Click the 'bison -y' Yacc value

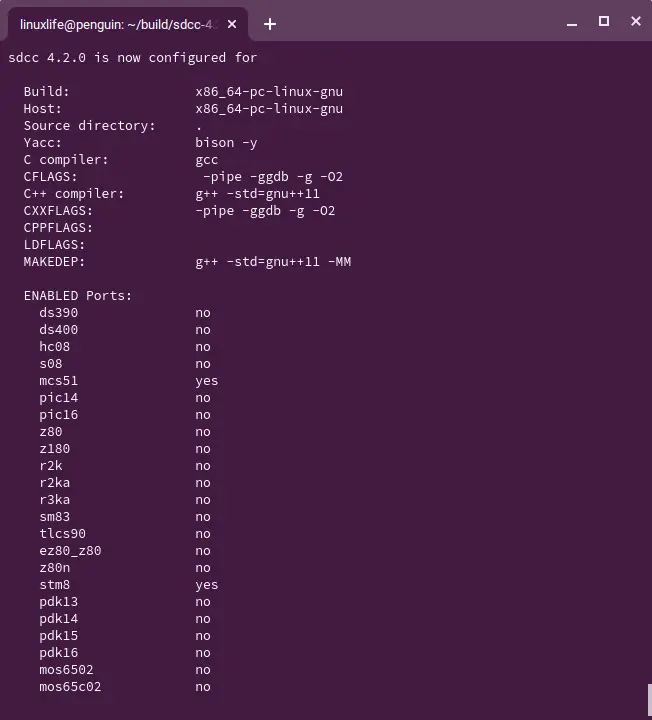tap(226, 143)
